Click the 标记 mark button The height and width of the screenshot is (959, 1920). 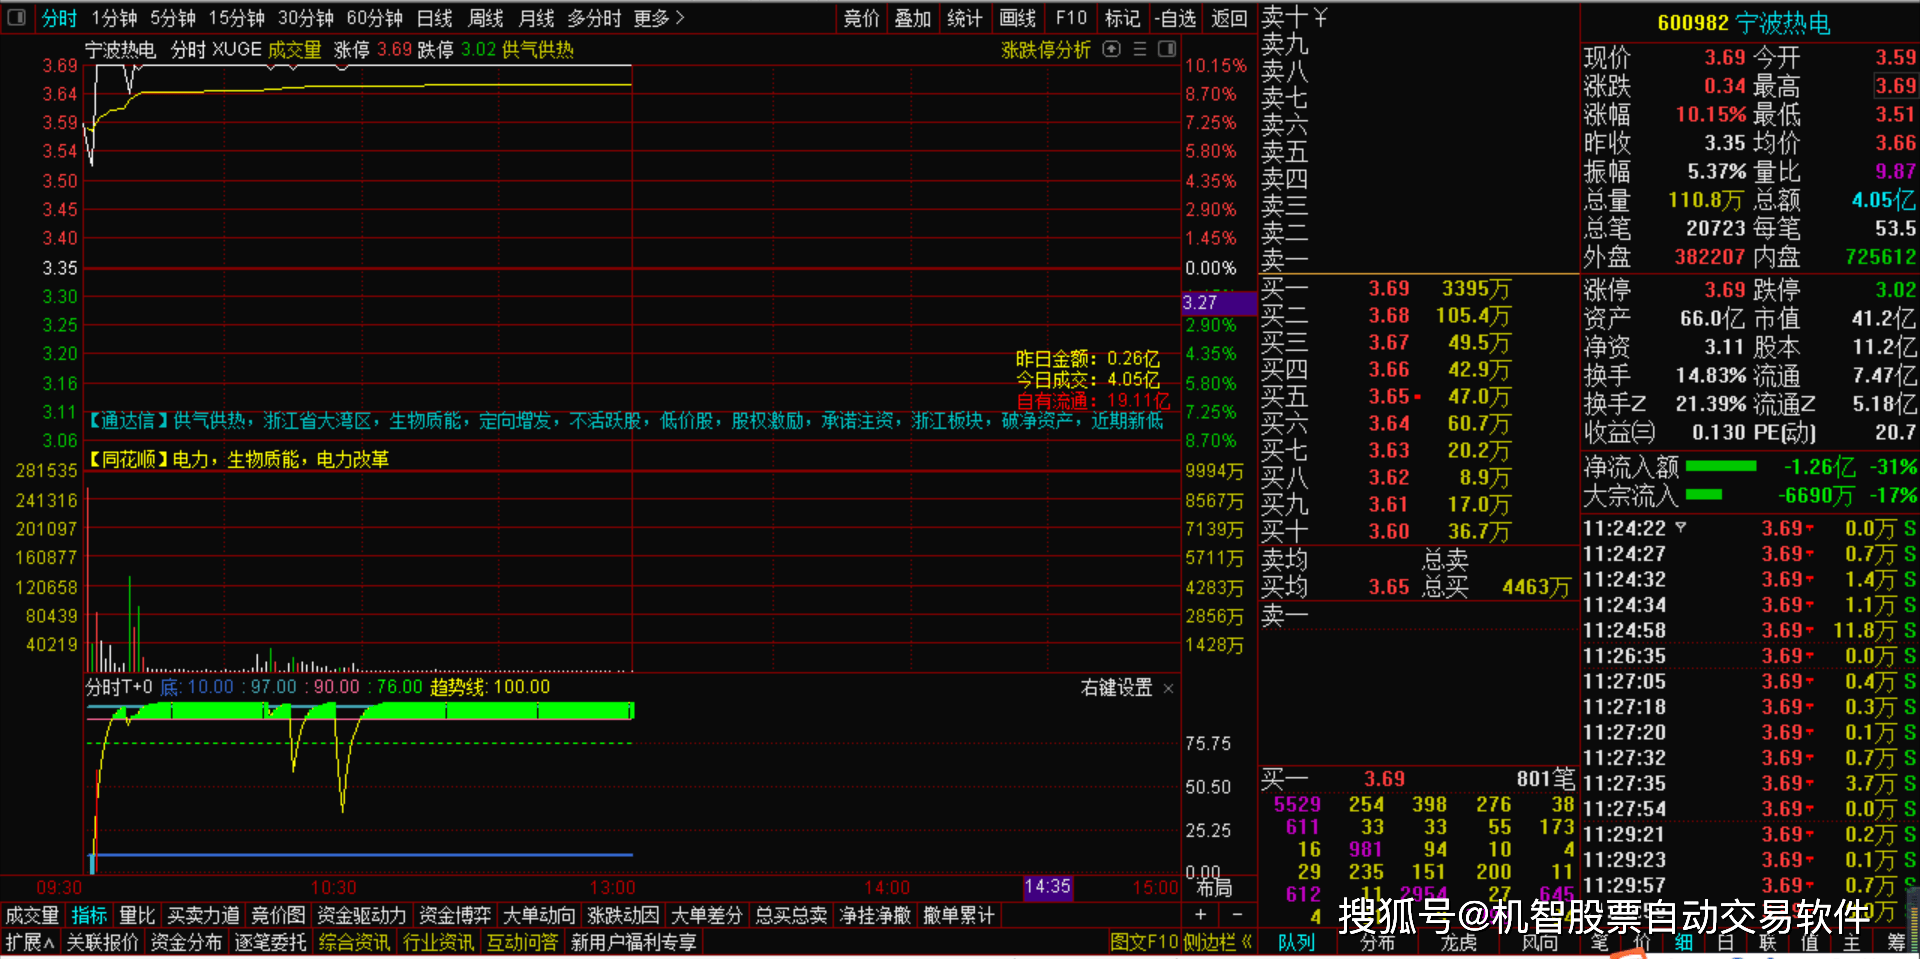tap(1122, 18)
